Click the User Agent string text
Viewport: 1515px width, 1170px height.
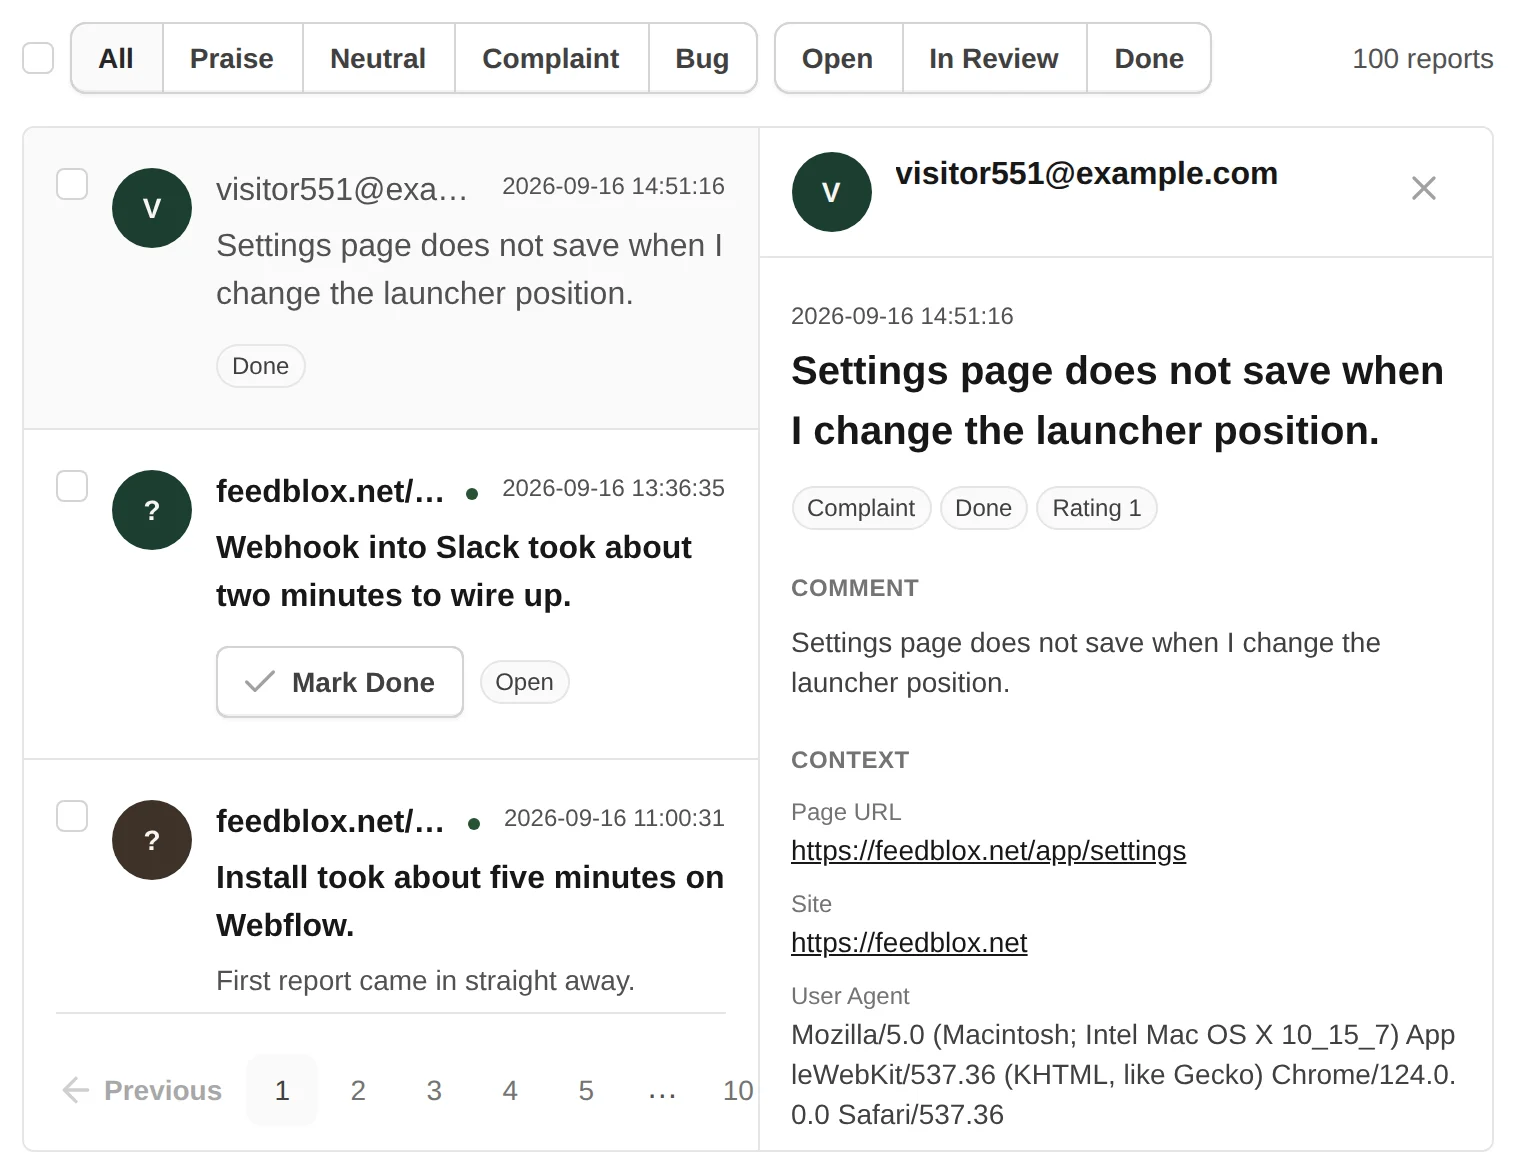[x=1123, y=1074]
